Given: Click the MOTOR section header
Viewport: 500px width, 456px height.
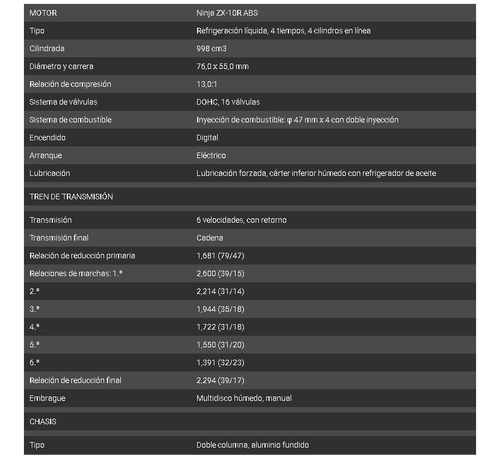Looking at the screenshot, I should (x=43, y=13).
